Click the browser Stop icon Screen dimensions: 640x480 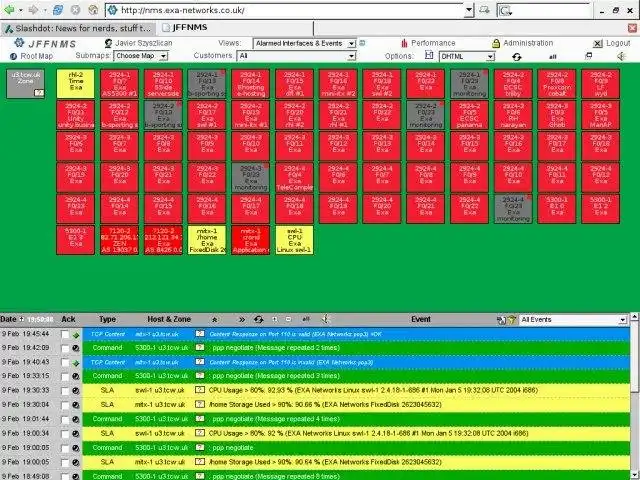coord(76,10)
